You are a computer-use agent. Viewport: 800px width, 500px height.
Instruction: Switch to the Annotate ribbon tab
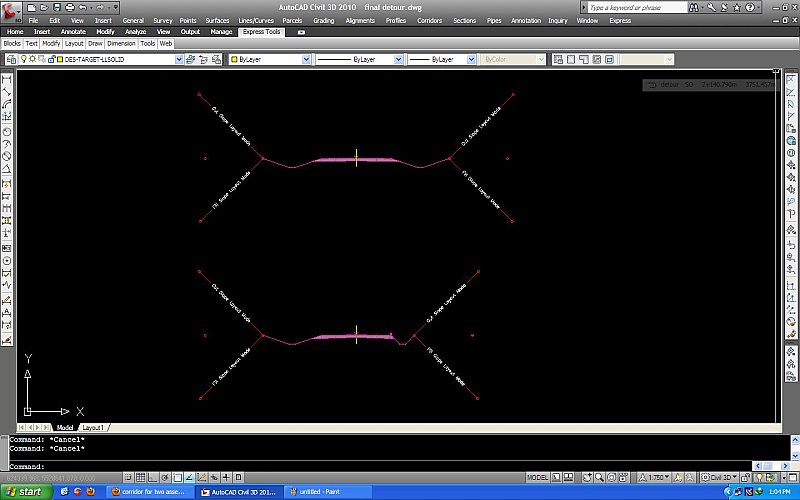(x=73, y=32)
